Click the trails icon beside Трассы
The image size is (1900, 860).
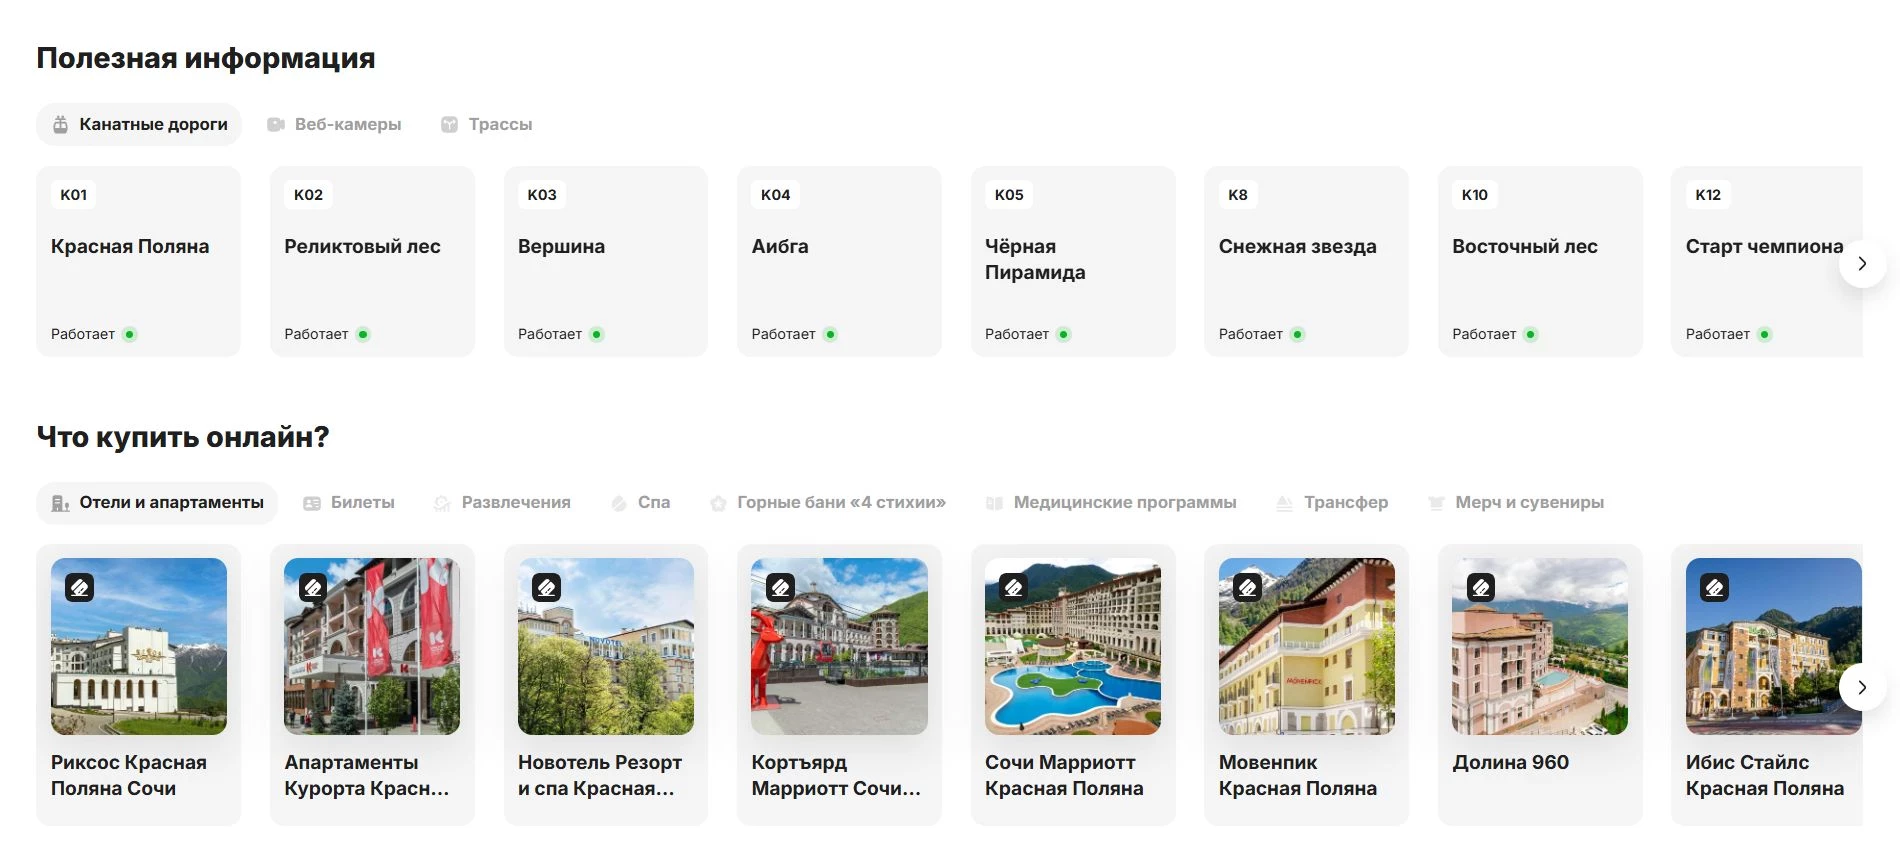click(x=450, y=125)
